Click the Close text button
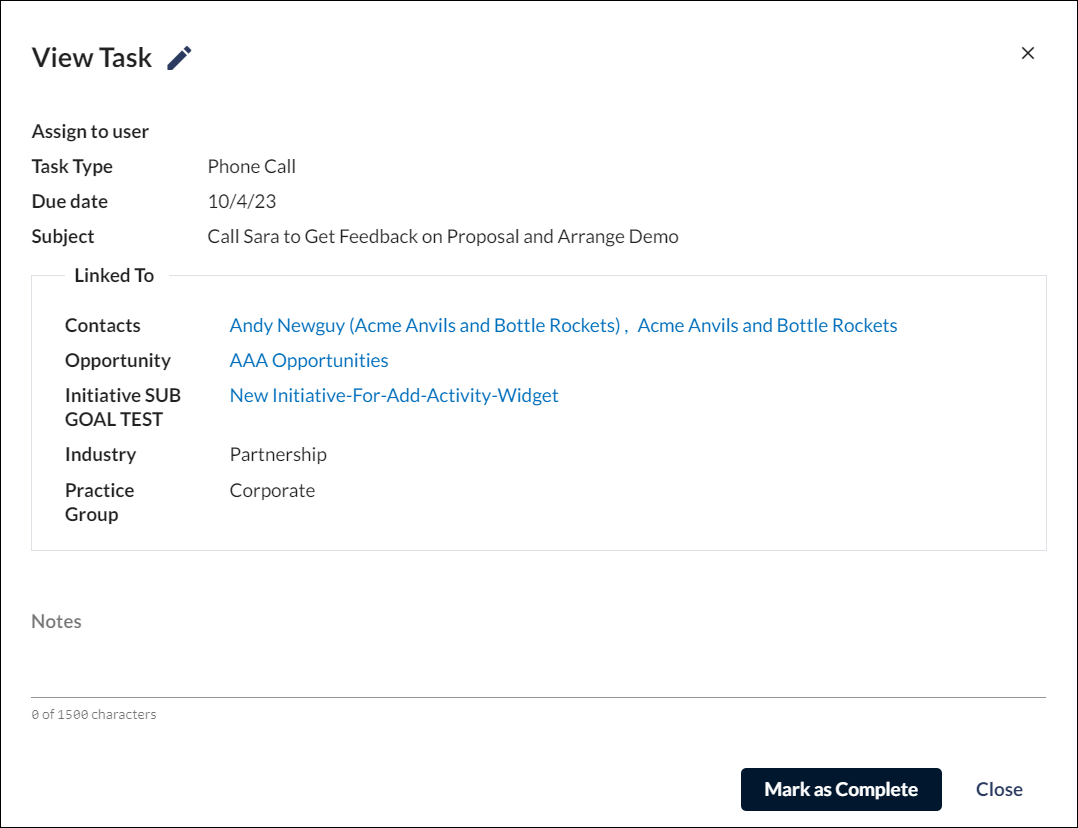Viewport: 1078px width, 828px height. pyautogui.click(x=999, y=789)
